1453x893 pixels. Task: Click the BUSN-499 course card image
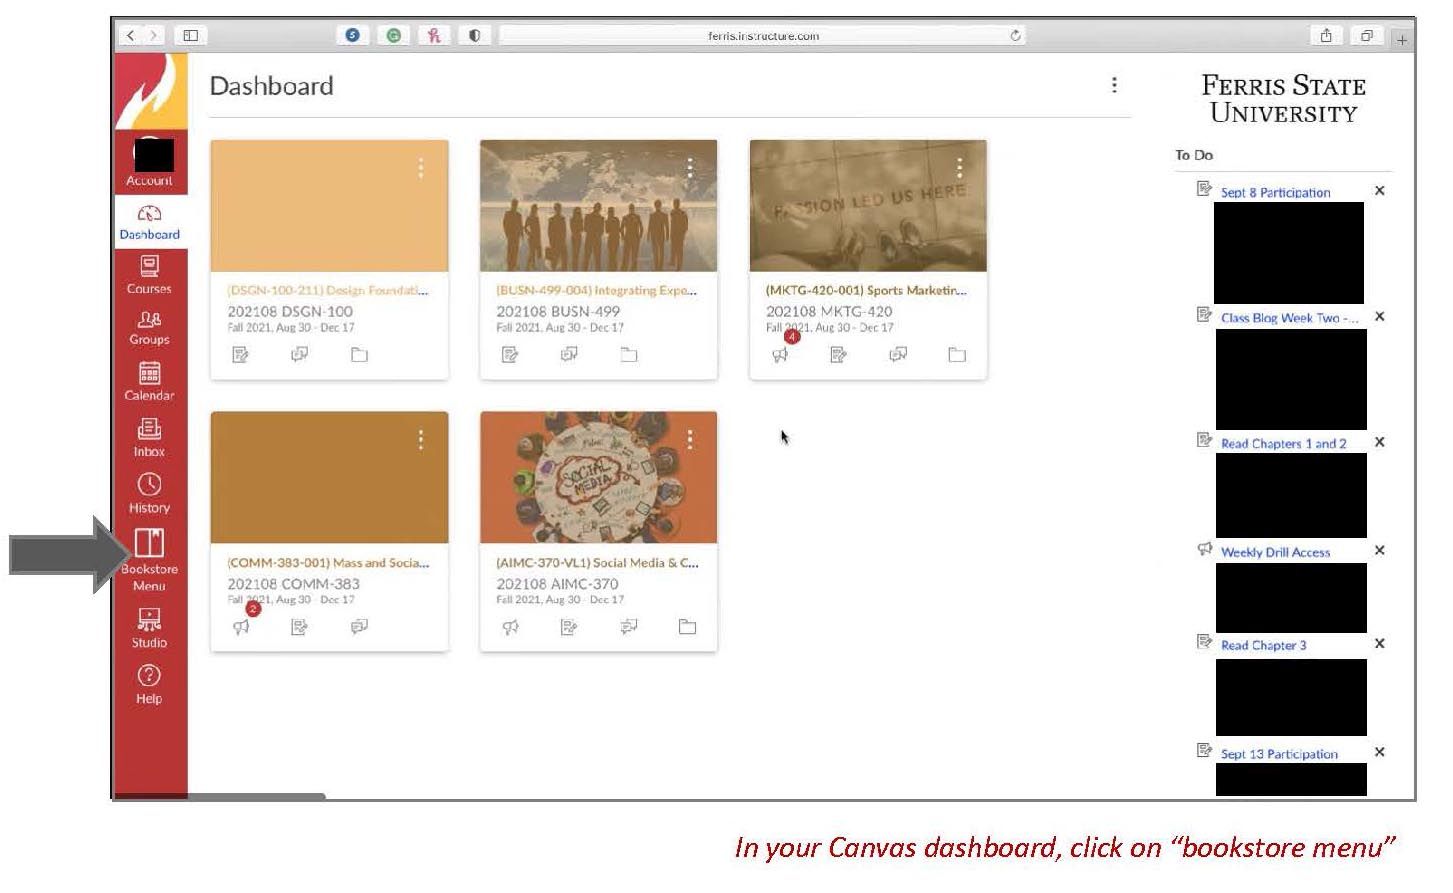click(598, 205)
